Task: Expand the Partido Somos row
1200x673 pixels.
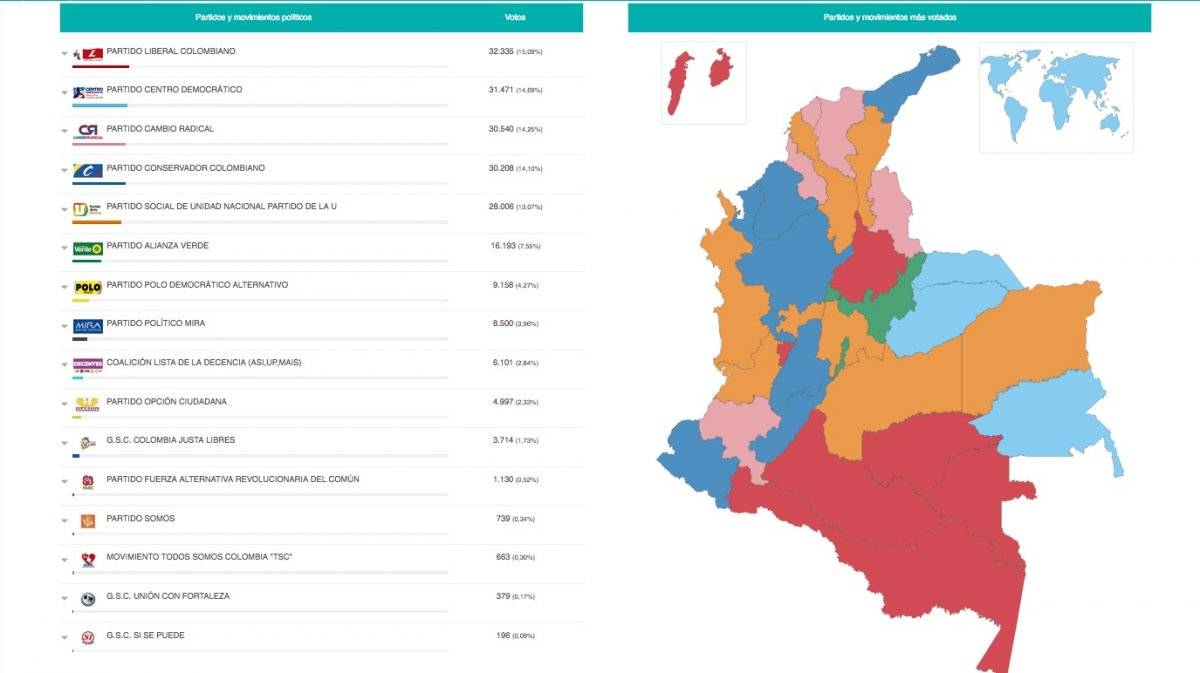Action: [x=65, y=522]
